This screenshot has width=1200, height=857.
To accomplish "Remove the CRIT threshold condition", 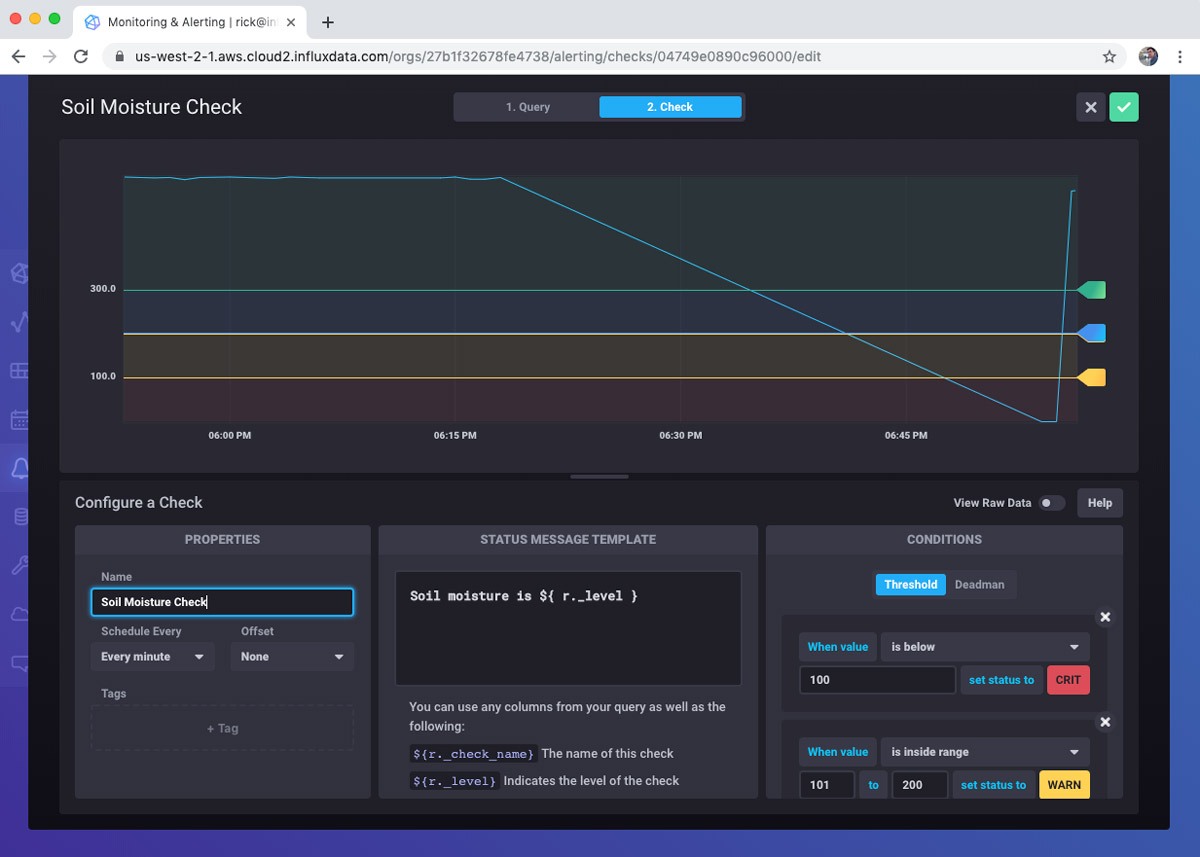I will pyautogui.click(x=1105, y=617).
